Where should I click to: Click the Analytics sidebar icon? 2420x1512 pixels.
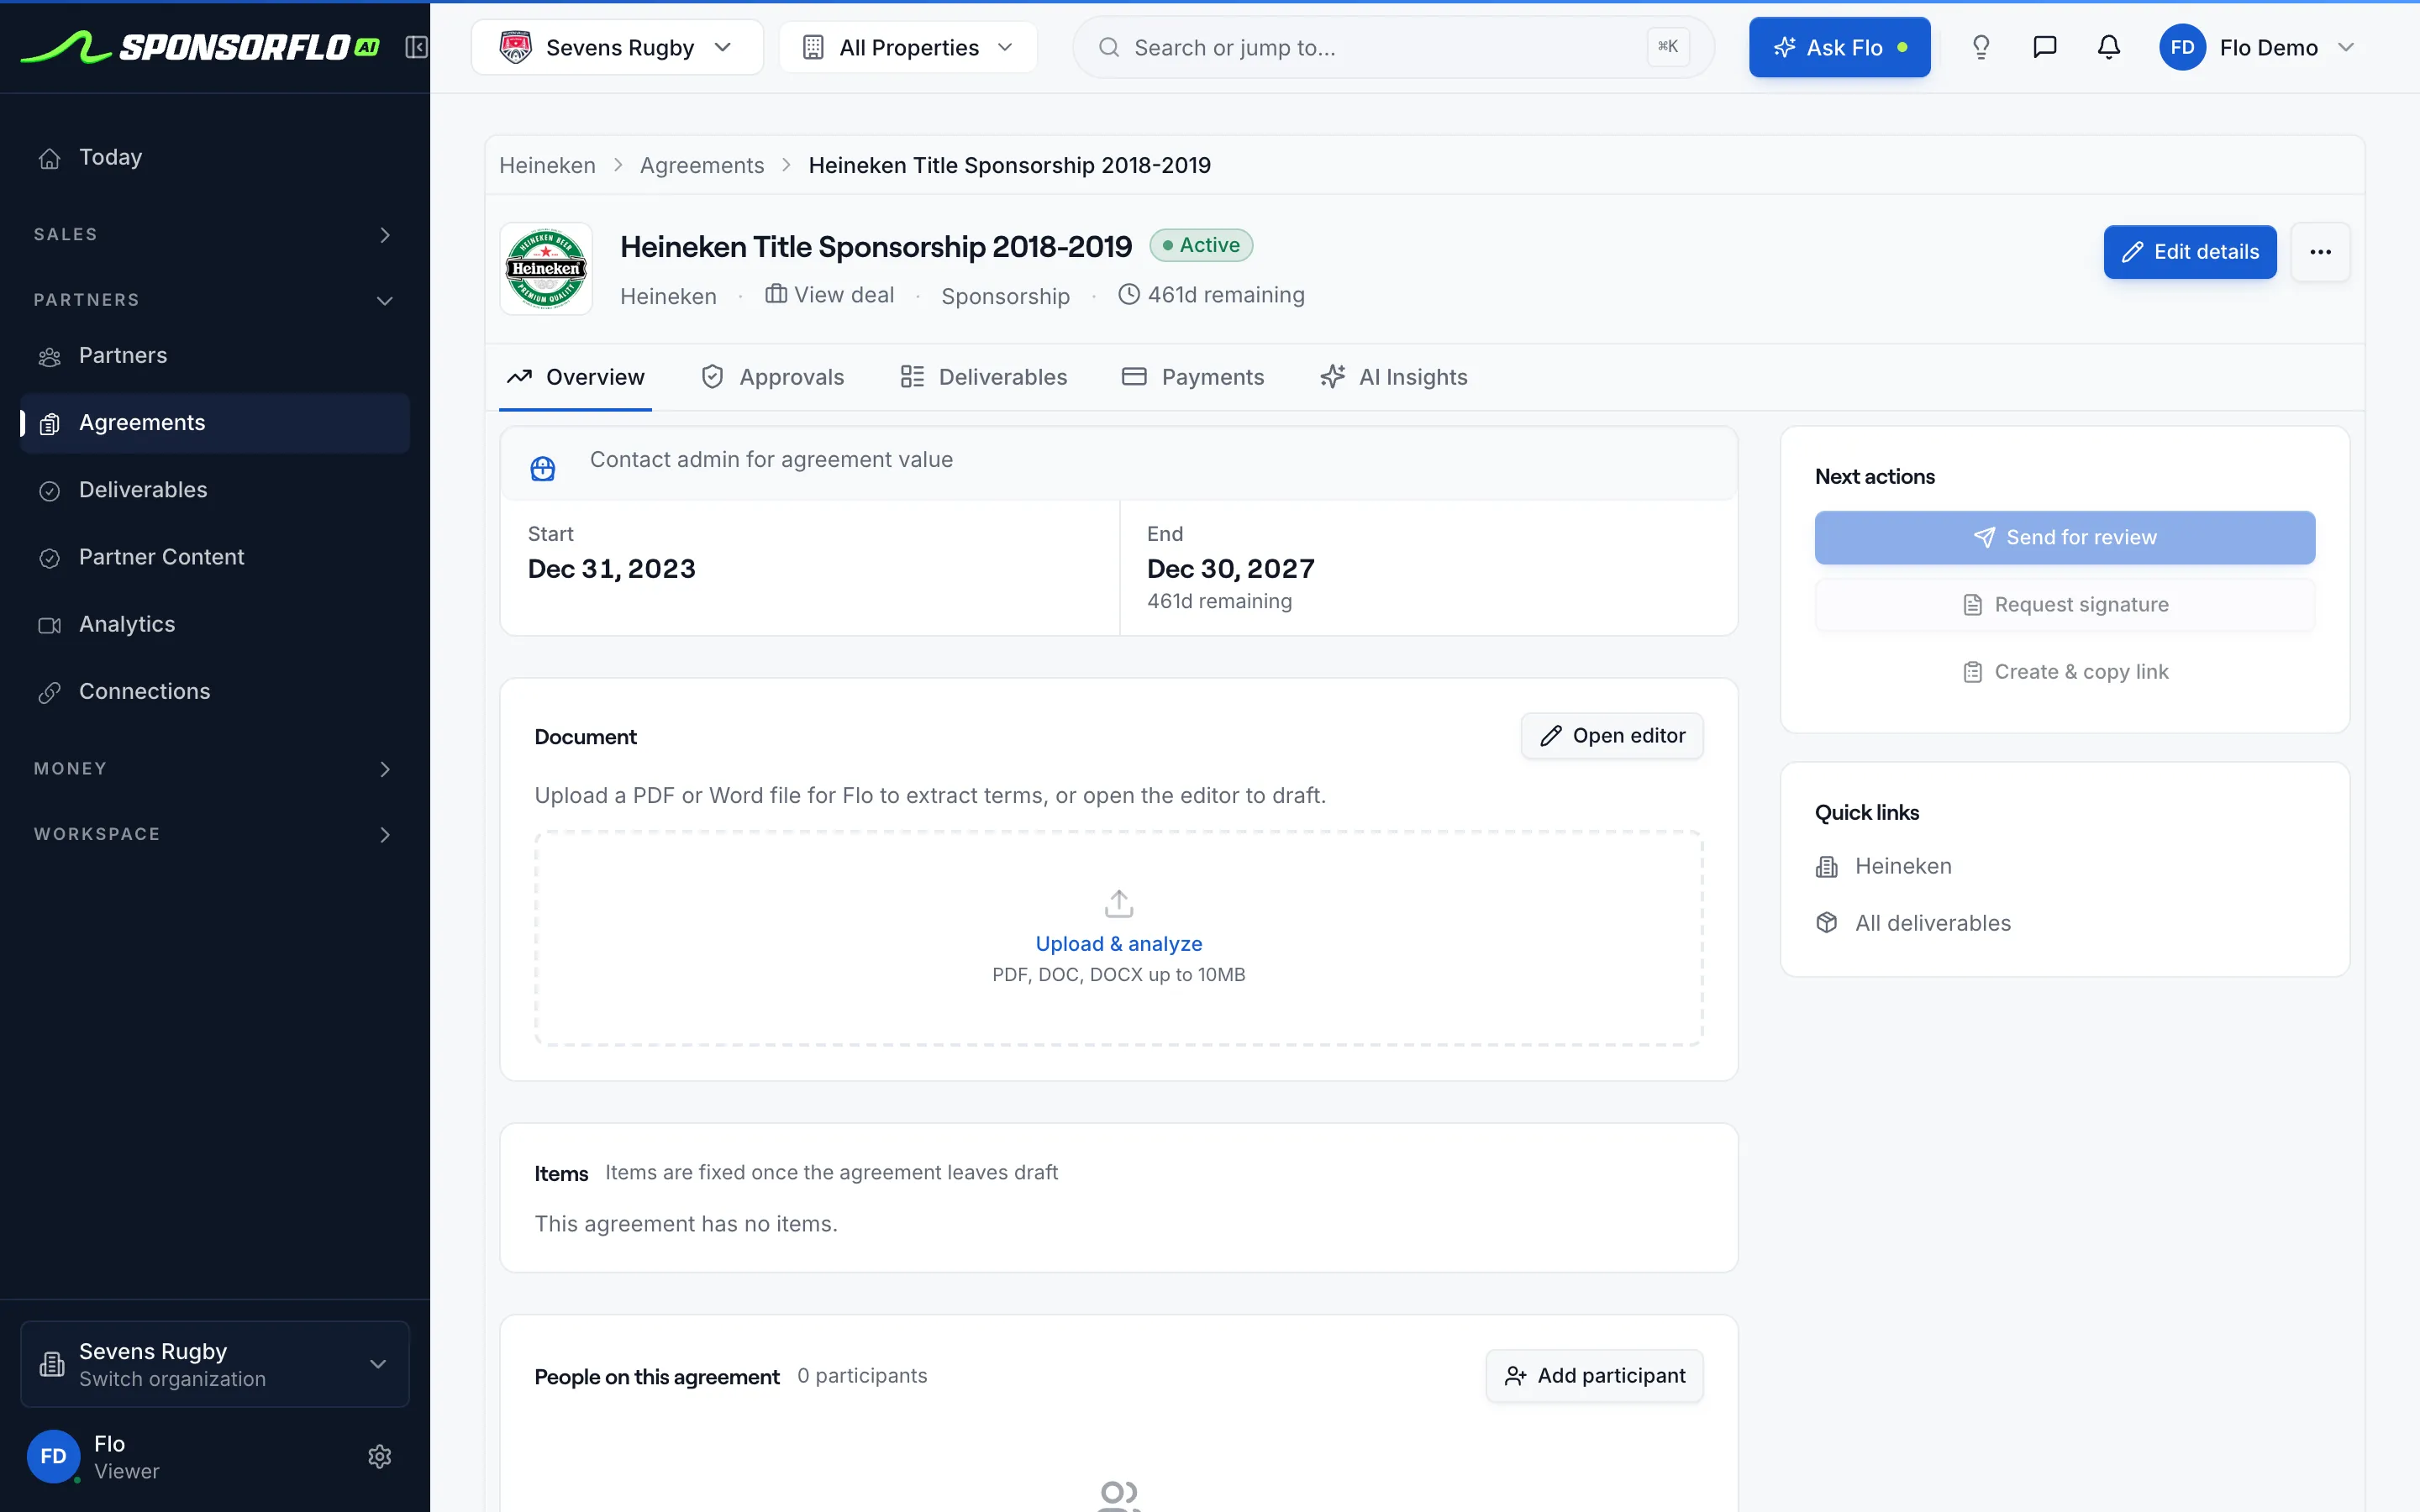click(49, 625)
